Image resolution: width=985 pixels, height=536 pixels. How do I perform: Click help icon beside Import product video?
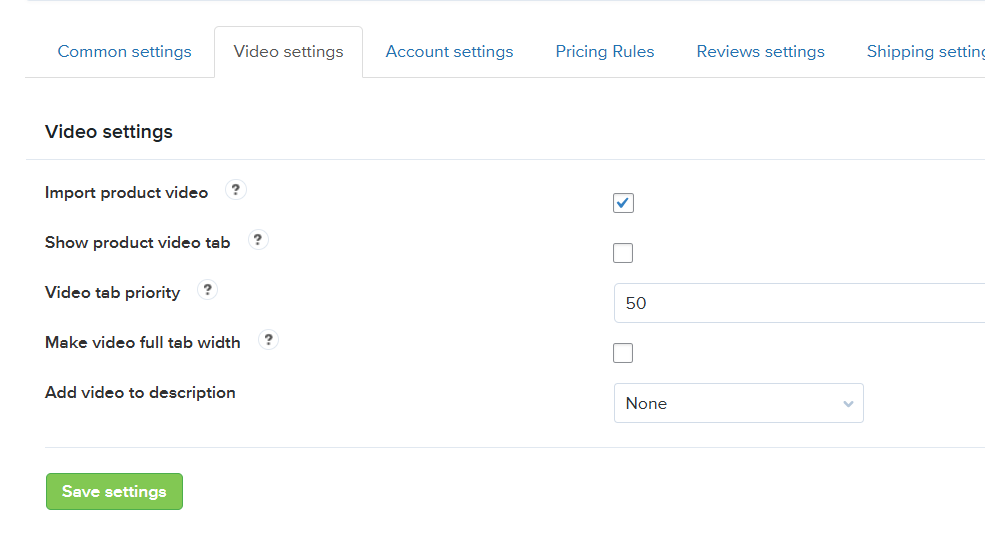236,191
